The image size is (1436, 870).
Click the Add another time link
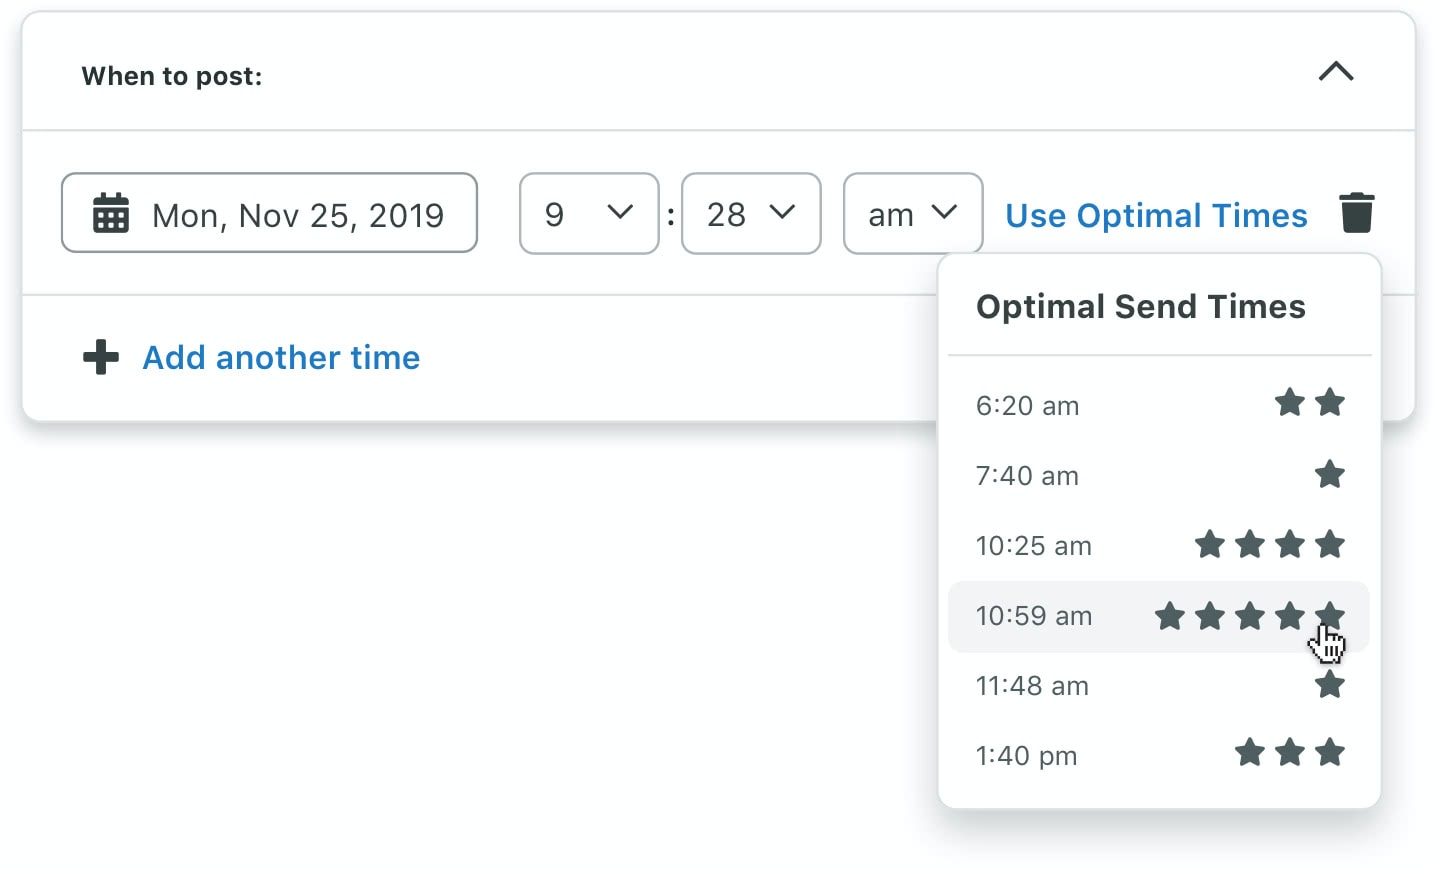coord(281,357)
